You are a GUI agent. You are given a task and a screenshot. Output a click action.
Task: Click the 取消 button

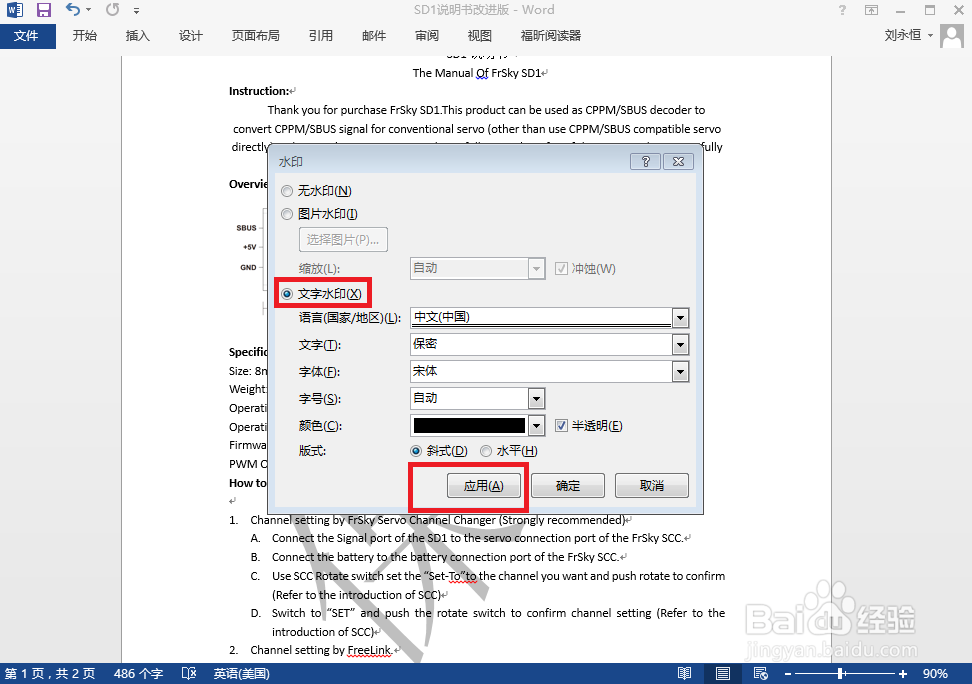point(652,486)
